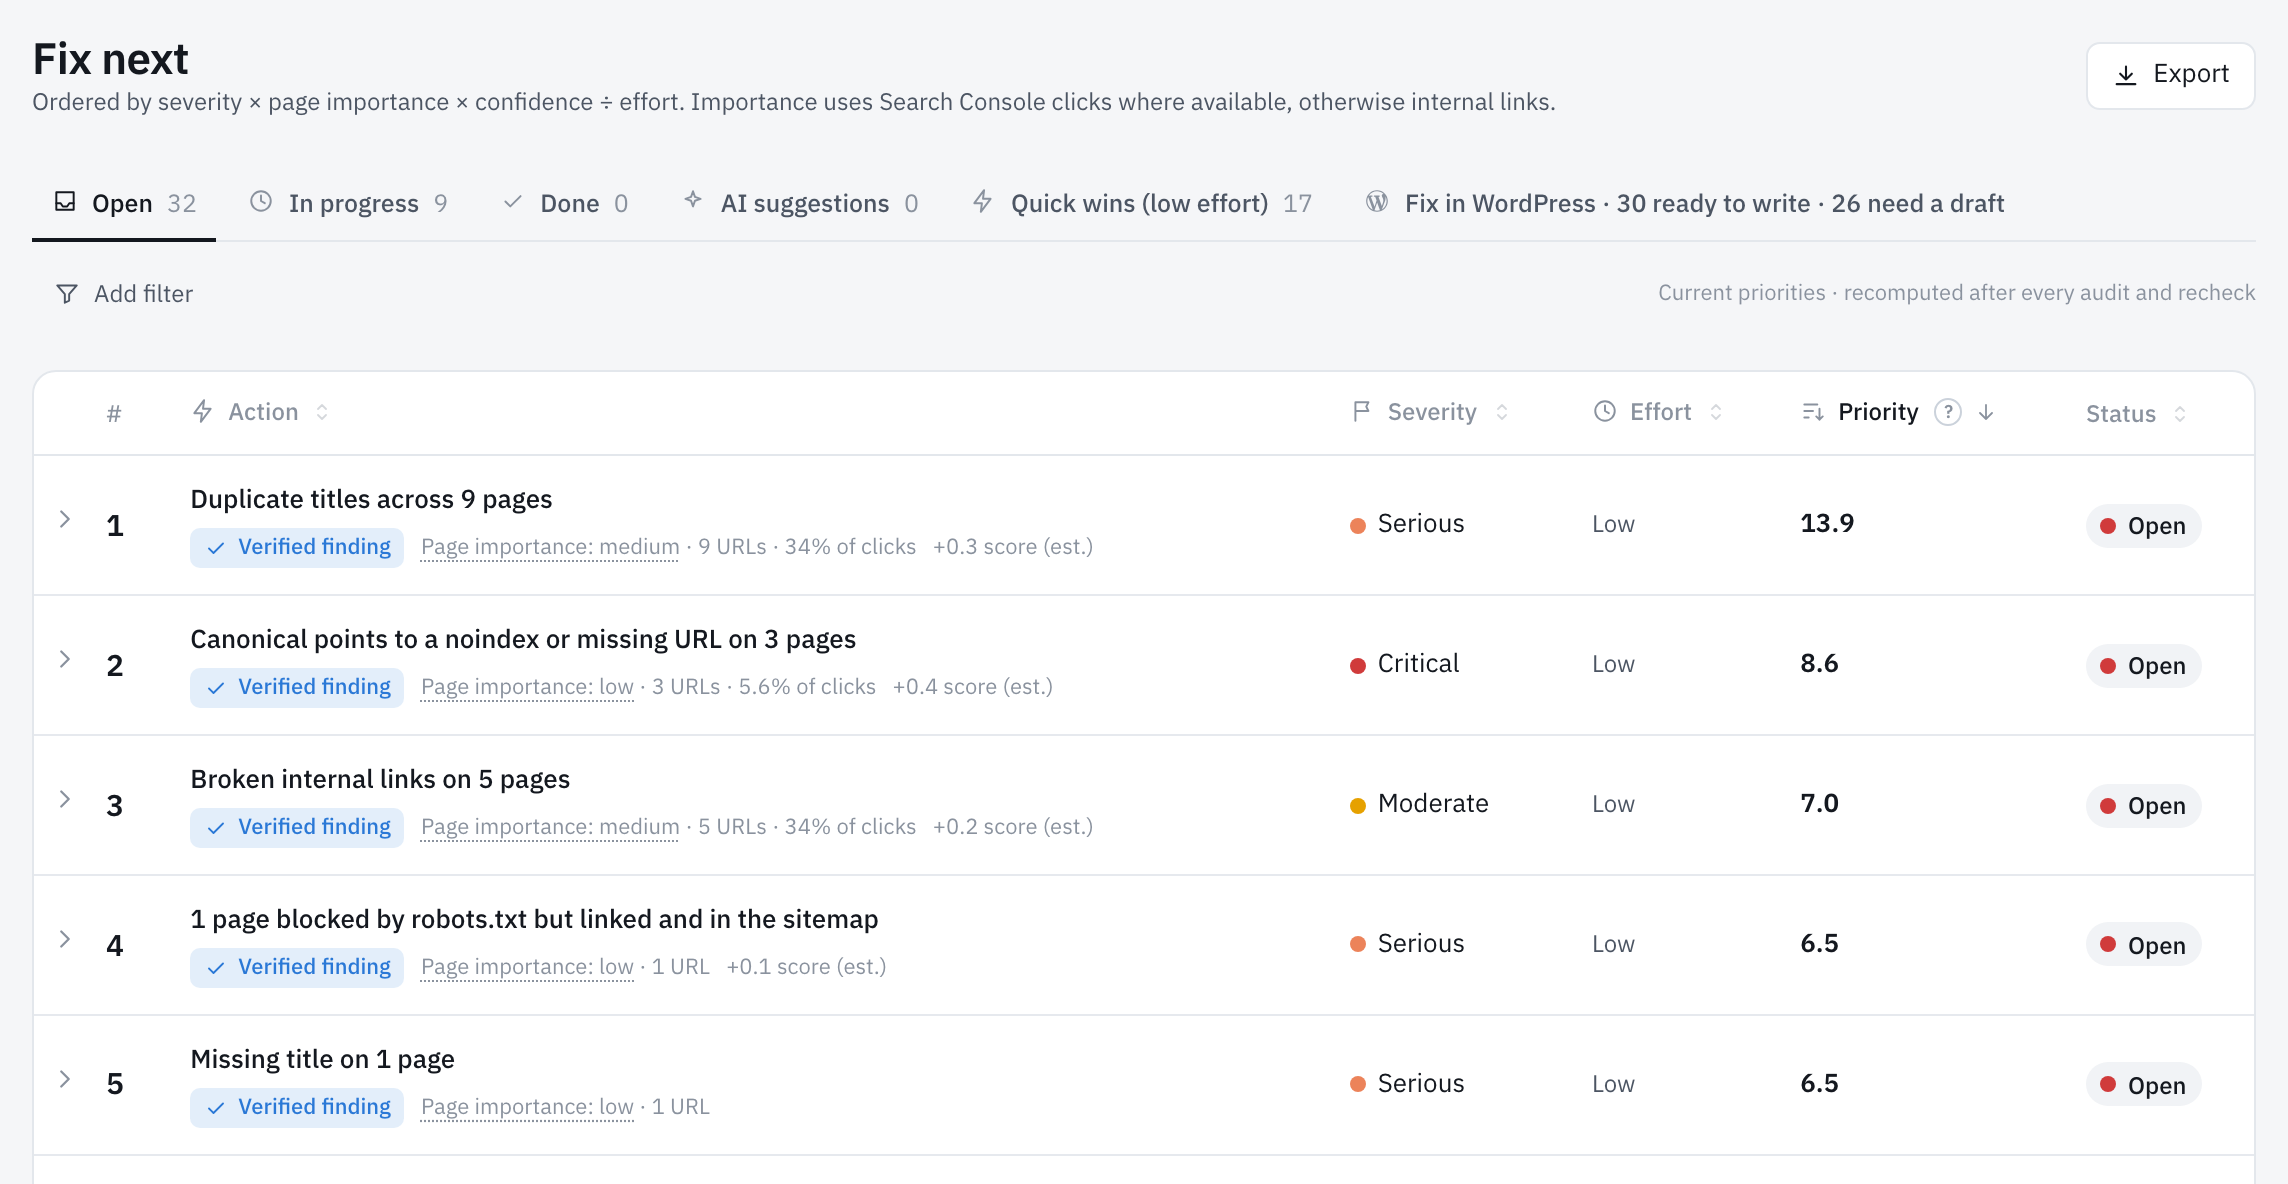Viewport: 2288px width, 1184px height.
Task: Switch to the In progress tab
Action: pyautogui.click(x=348, y=203)
